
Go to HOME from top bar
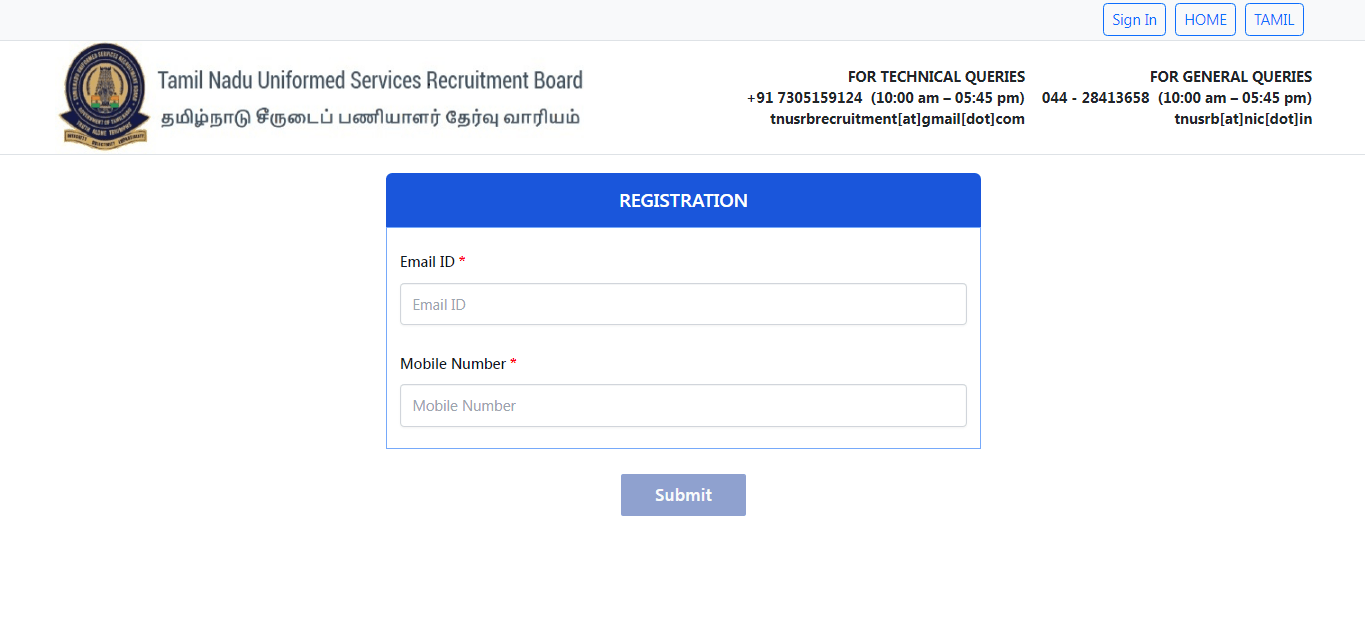(x=1205, y=20)
